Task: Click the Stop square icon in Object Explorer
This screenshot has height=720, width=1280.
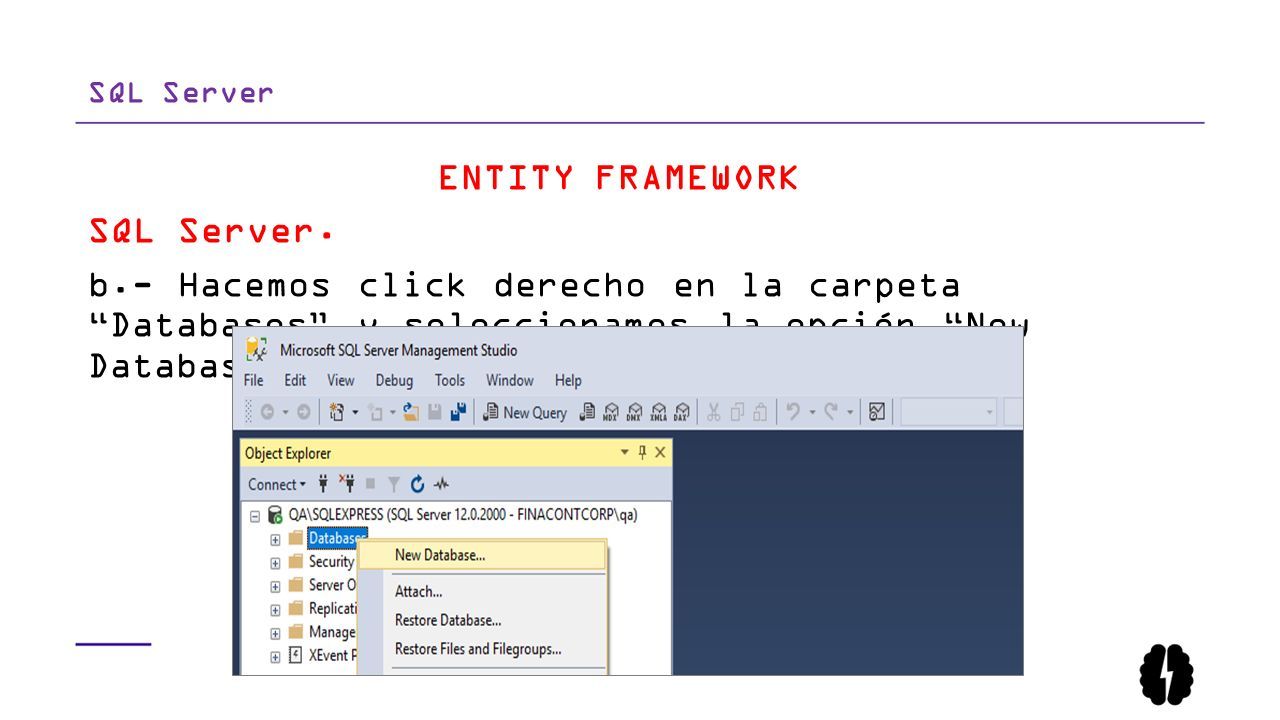Action: [370, 484]
